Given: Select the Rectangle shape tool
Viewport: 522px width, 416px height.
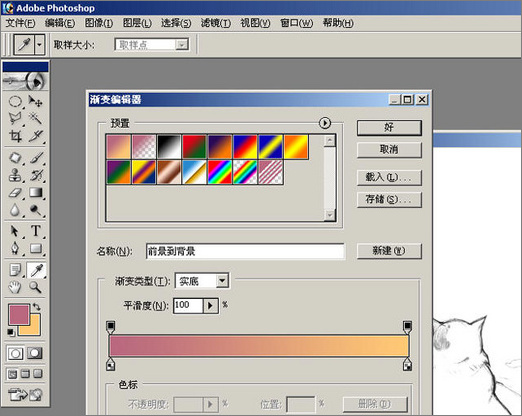Looking at the screenshot, I should (x=35, y=248).
